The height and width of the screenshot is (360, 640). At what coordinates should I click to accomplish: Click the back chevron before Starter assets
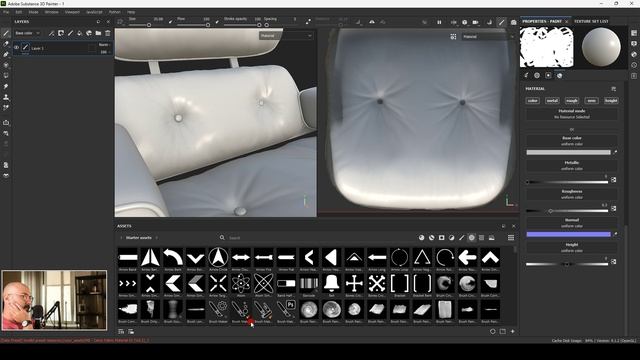pos(121,238)
